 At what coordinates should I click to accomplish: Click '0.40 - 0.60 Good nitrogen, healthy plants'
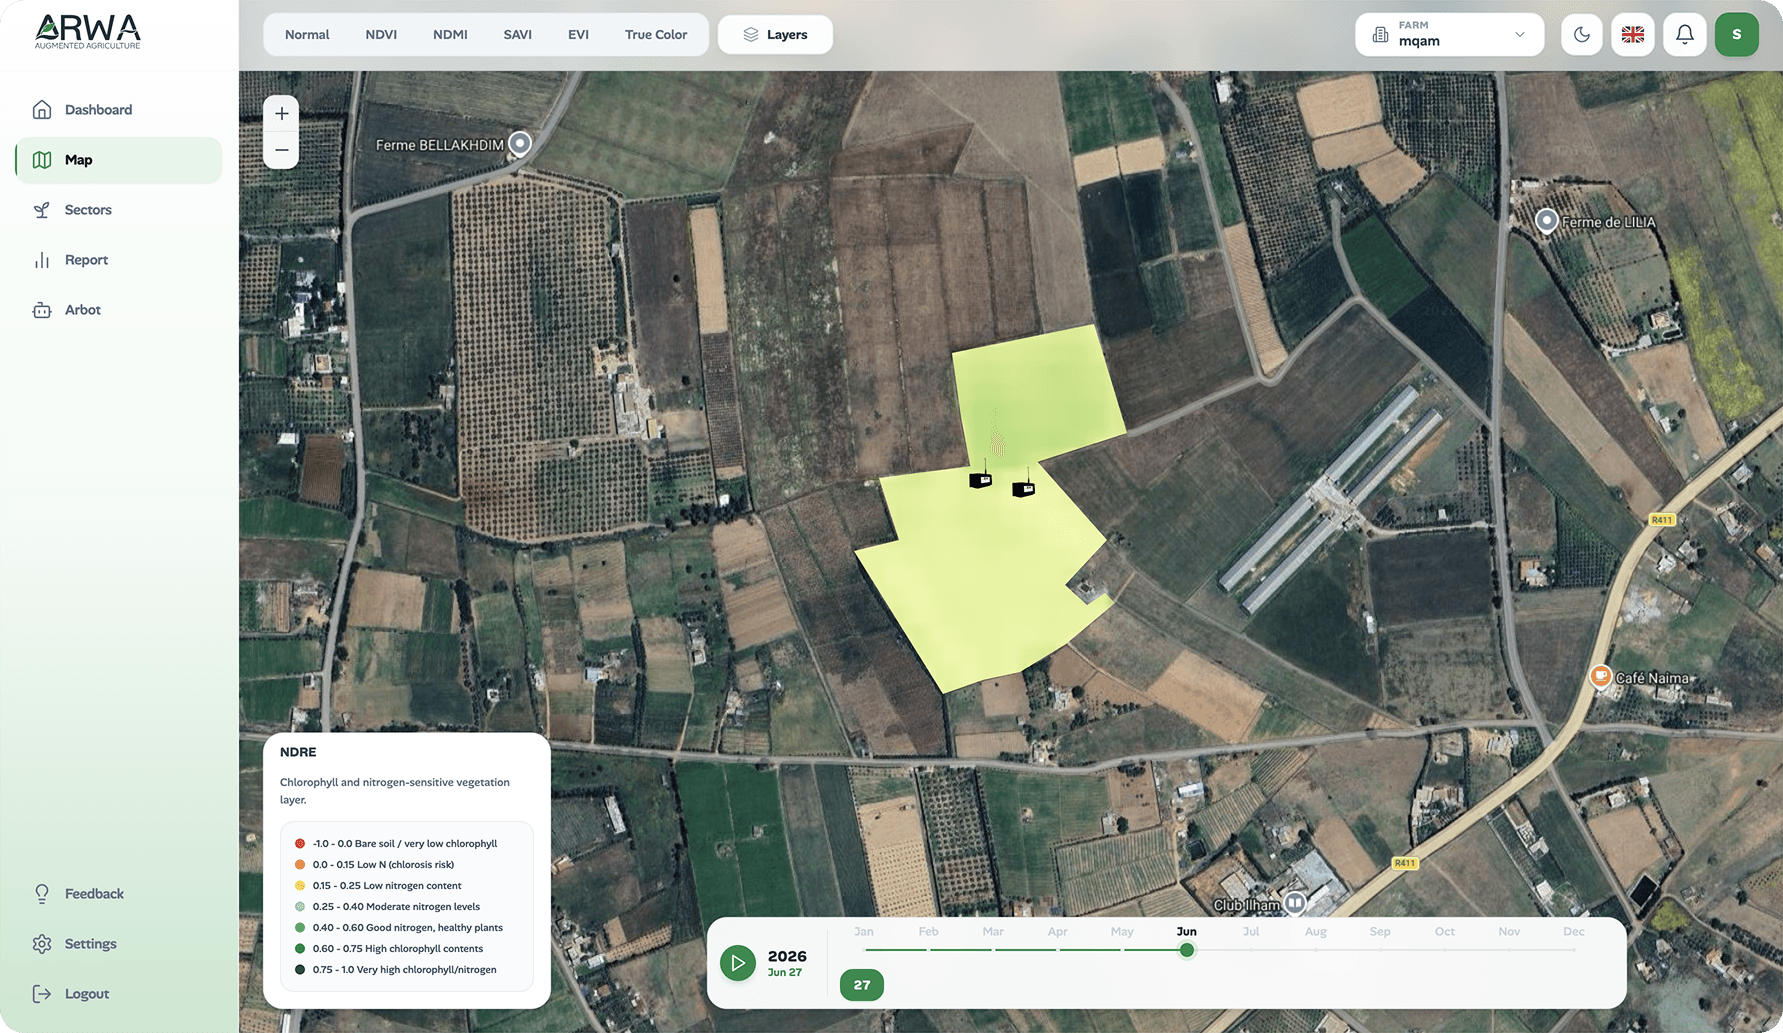[x=408, y=928]
